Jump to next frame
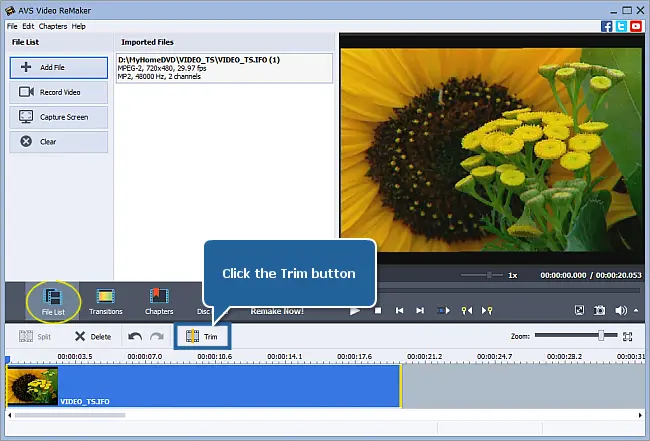 [x=420, y=310]
